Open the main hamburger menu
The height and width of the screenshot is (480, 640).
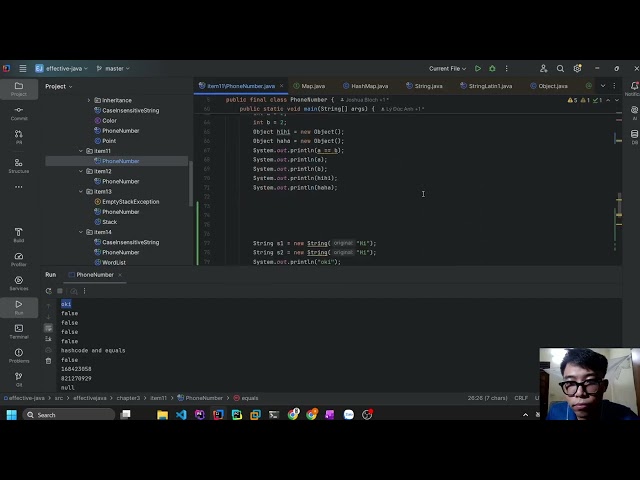(x=23, y=69)
